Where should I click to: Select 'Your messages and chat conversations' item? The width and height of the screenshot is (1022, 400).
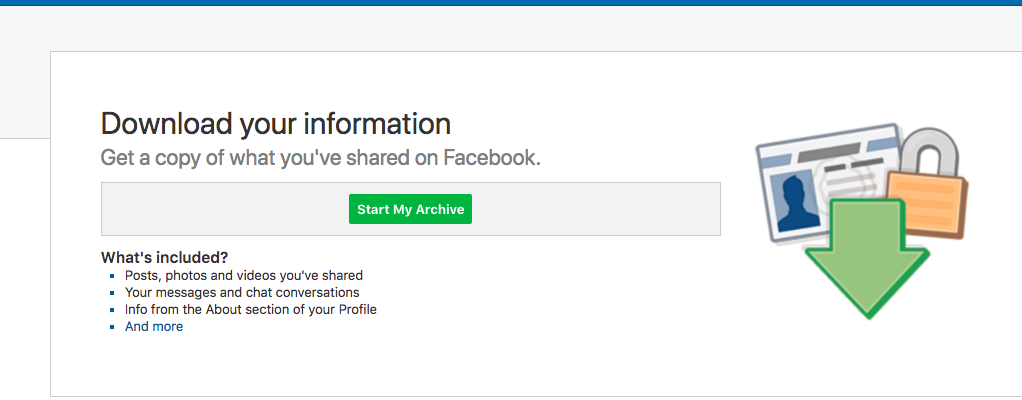coord(242,293)
